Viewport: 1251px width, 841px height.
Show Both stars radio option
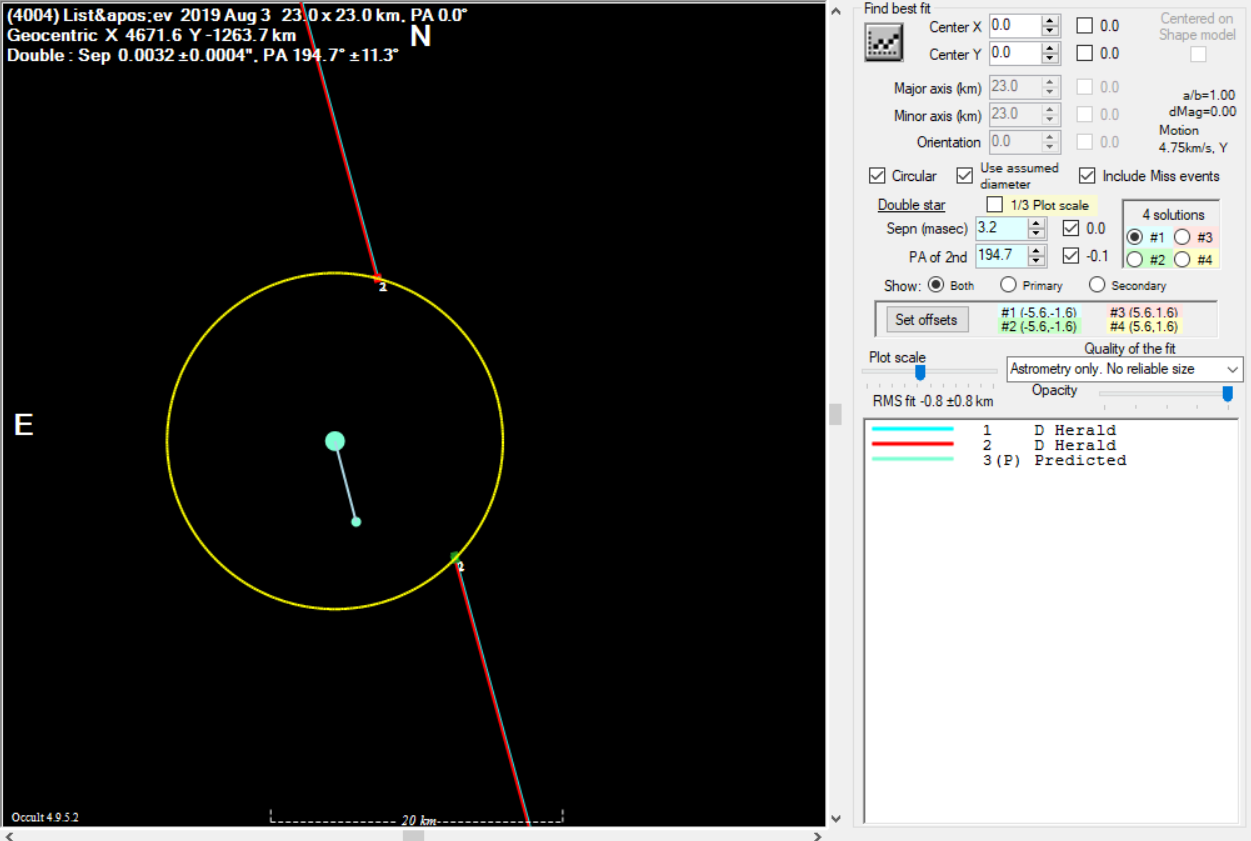click(x=936, y=285)
